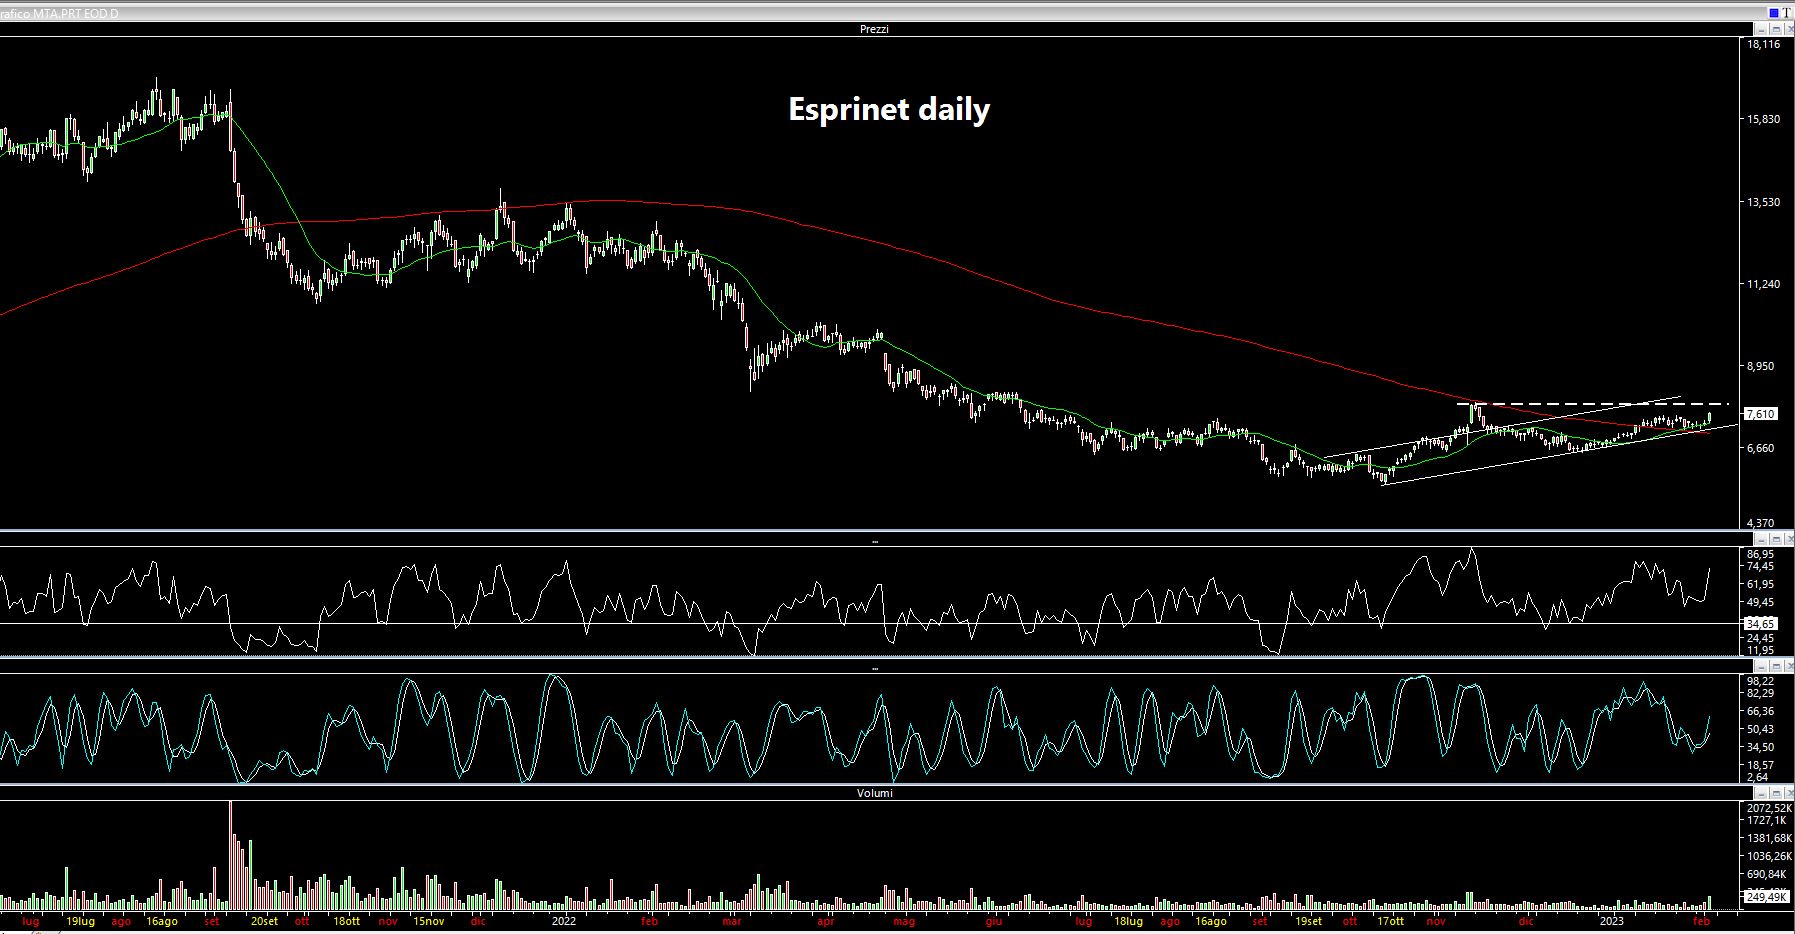The image size is (1795, 934).
Task: Click the 249,49K volume value label
Action: coord(1767,897)
